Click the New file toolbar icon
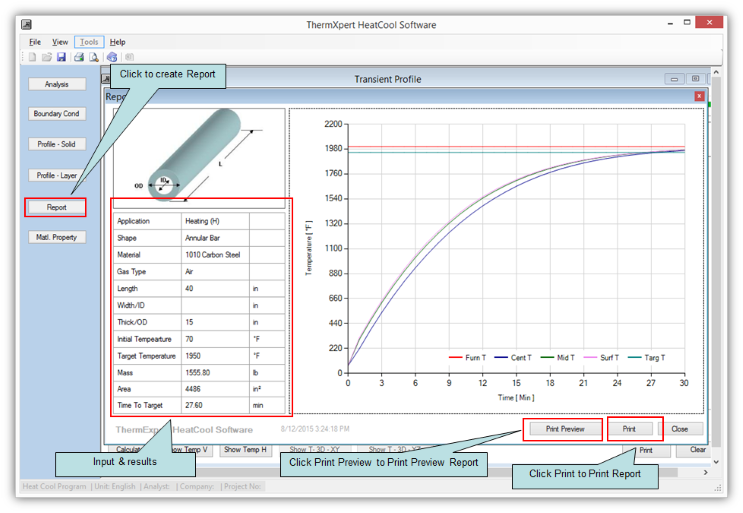Image resolution: width=743 pixels, height=513 pixels. [x=32, y=57]
